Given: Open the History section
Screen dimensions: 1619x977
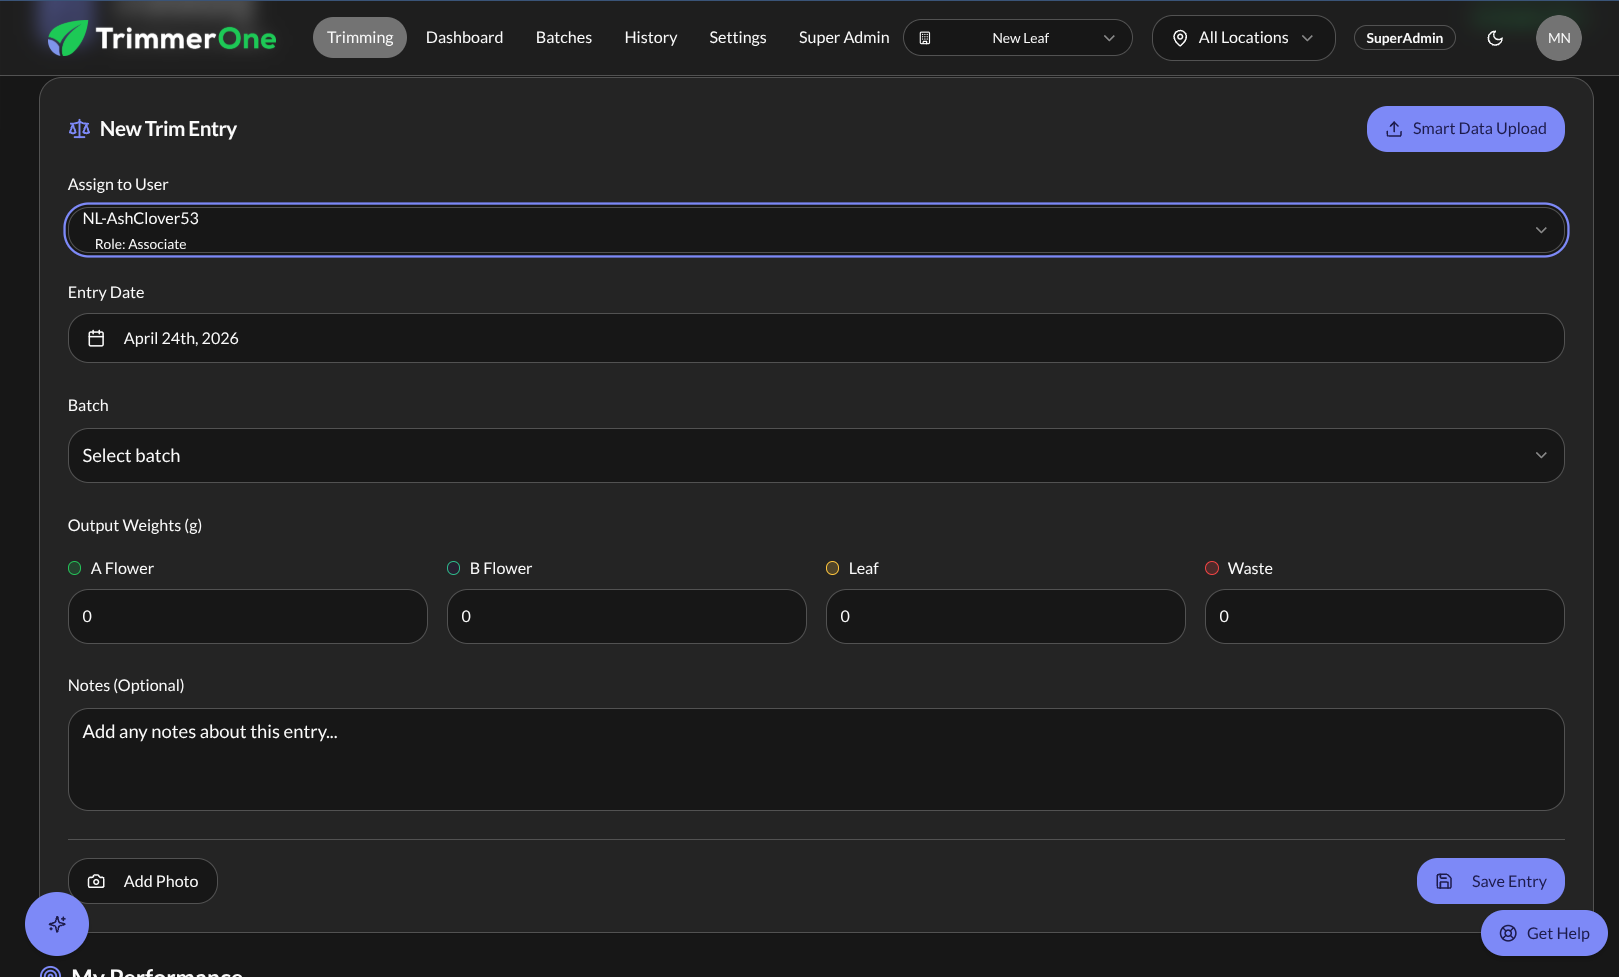Looking at the screenshot, I should coord(650,37).
